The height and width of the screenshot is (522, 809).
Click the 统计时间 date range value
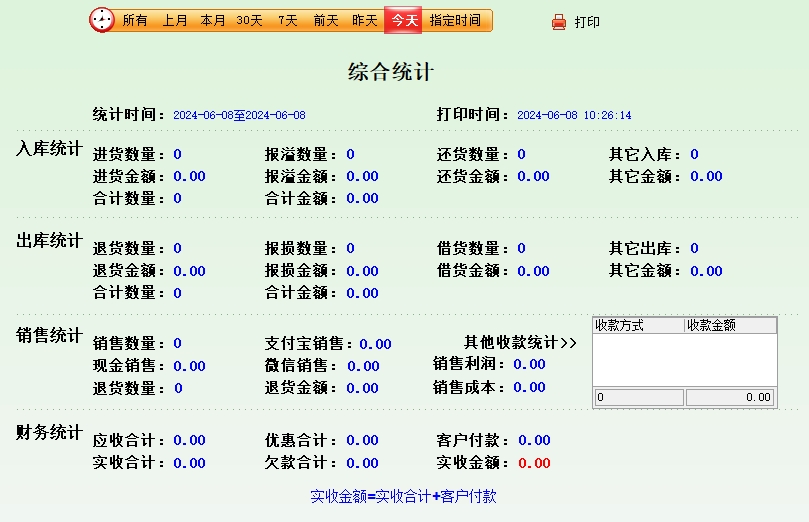(x=239, y=116)
